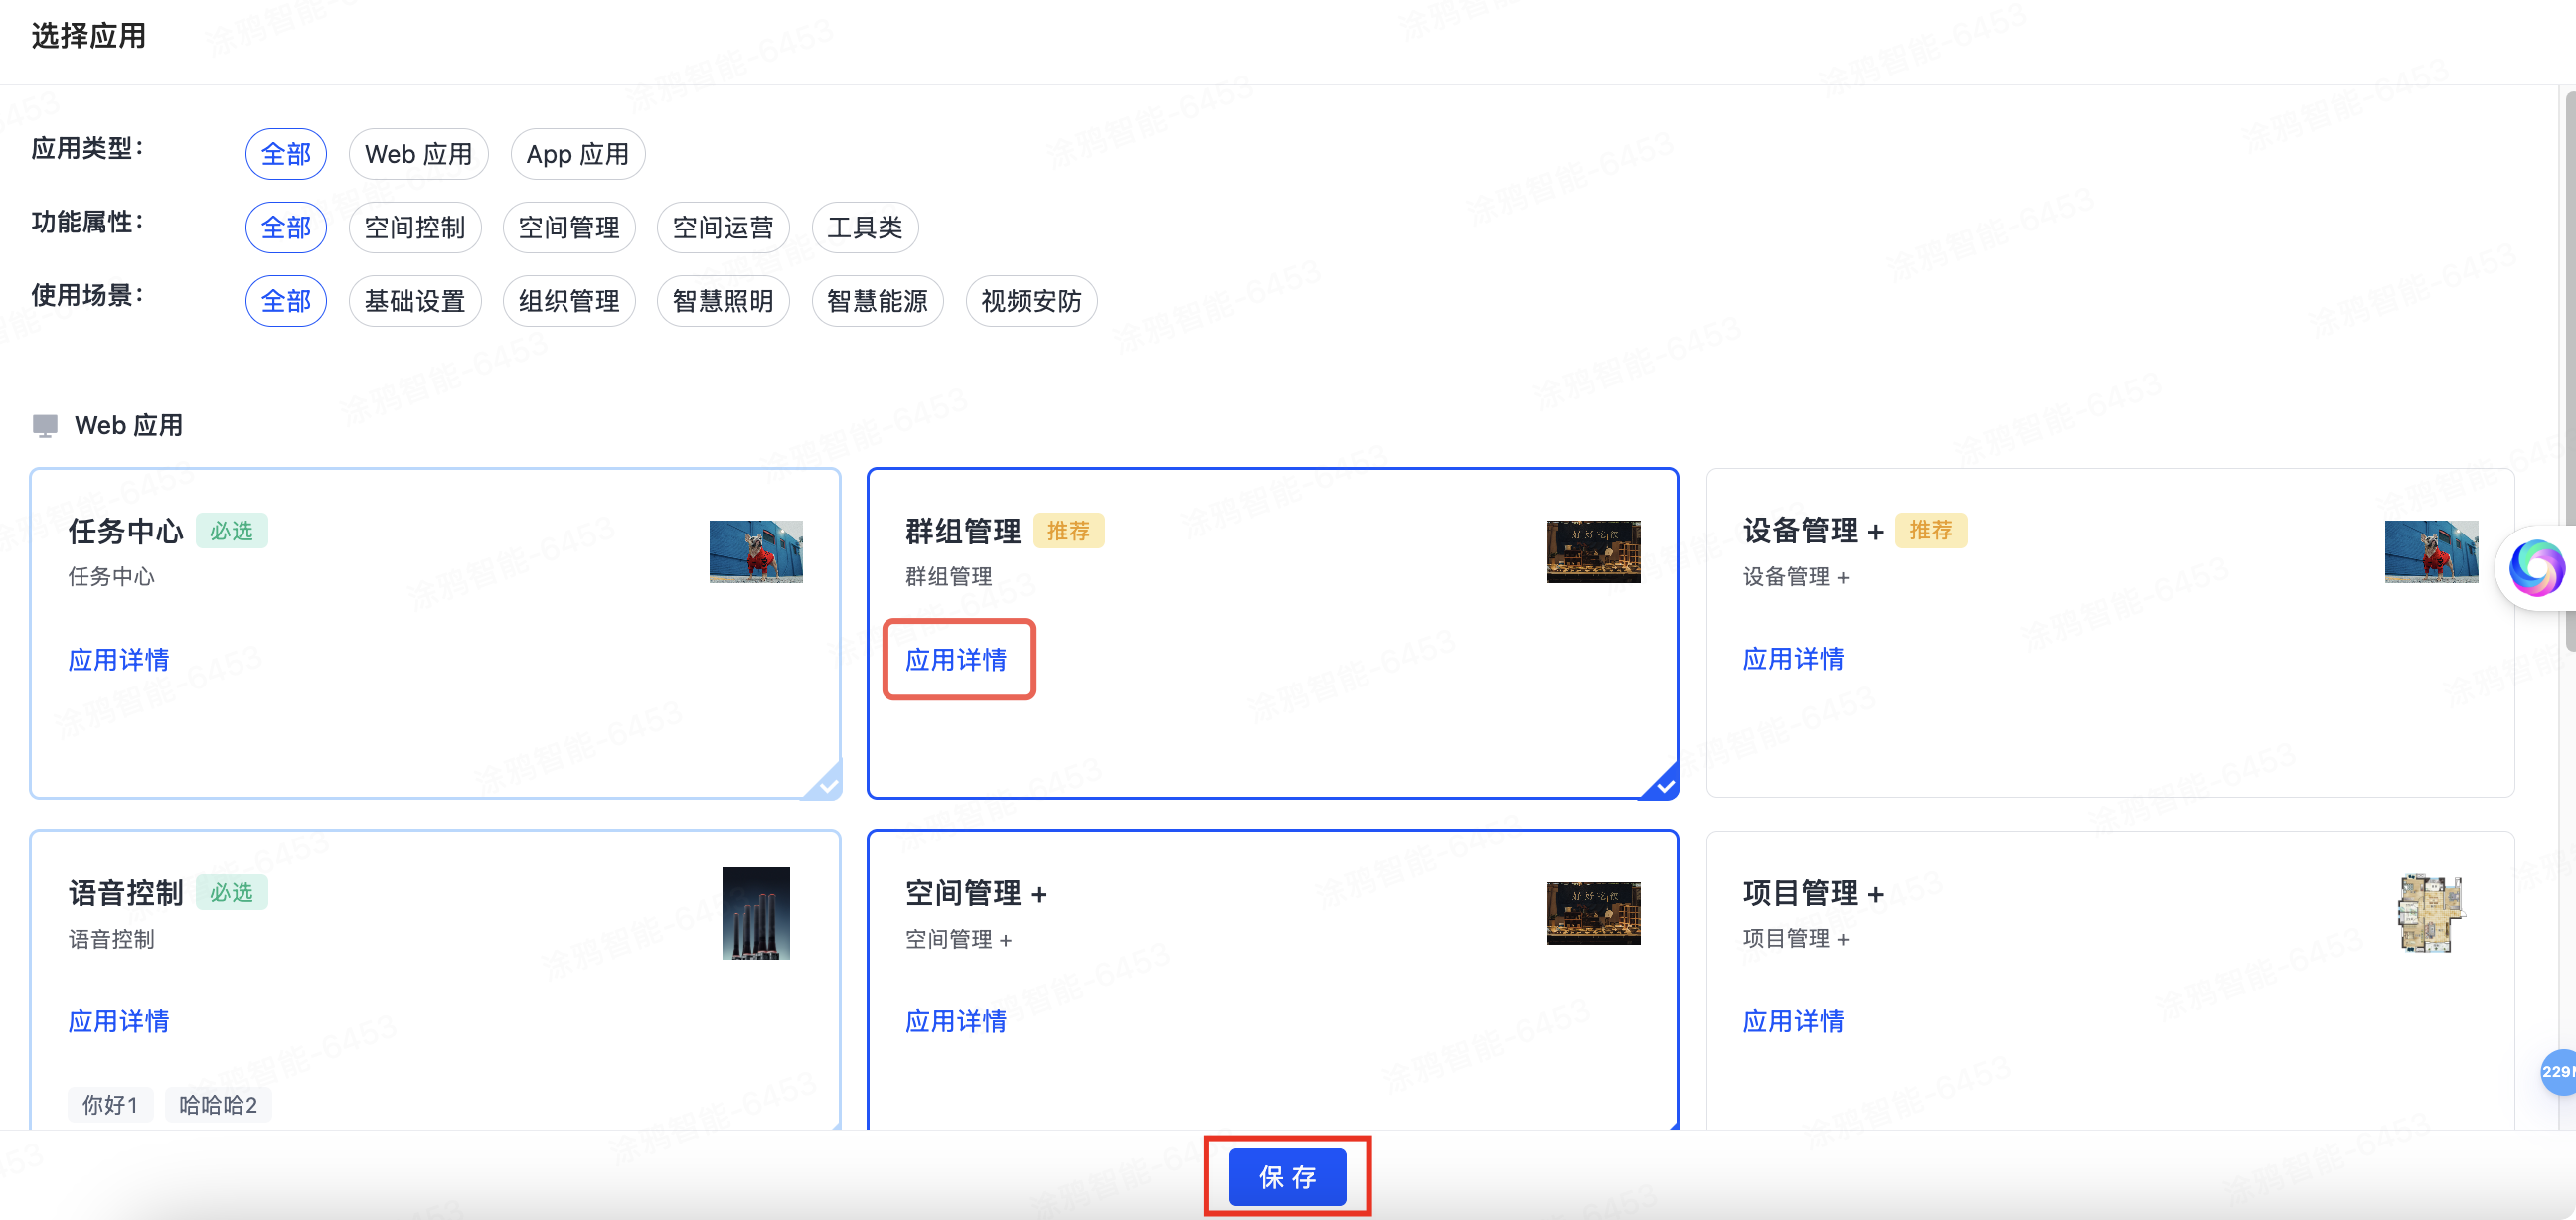Click the blue checkmark on 群组管理 card
The width and height of the screenshot is (2576, 1220).
pos(1663,786)
